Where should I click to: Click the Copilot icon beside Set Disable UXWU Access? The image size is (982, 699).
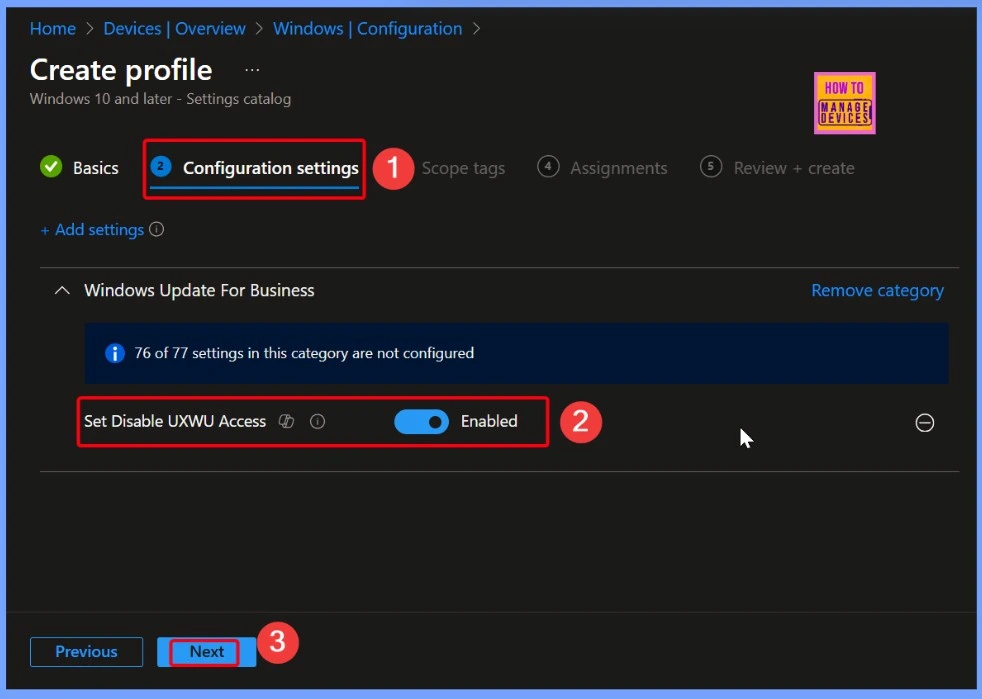[x=286, y=422]
